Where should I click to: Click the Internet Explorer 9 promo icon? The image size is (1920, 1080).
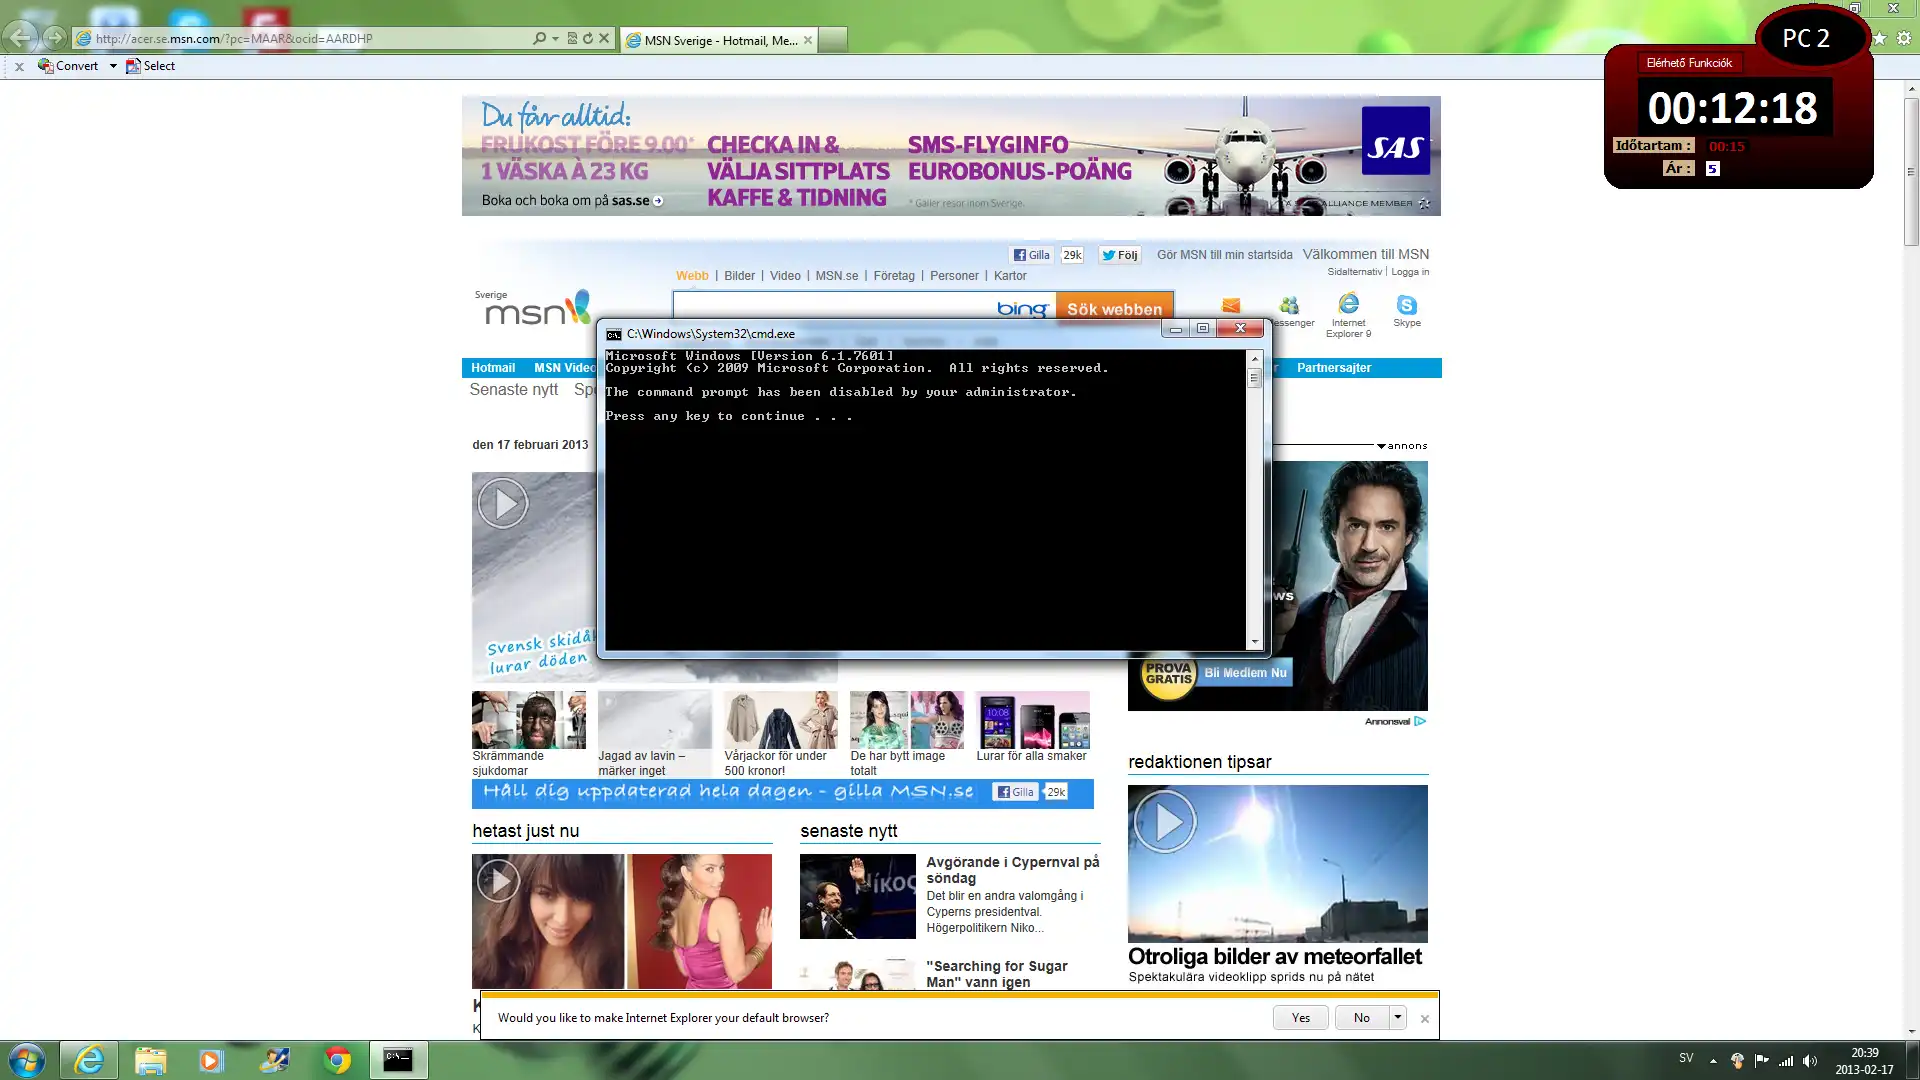1348,304
